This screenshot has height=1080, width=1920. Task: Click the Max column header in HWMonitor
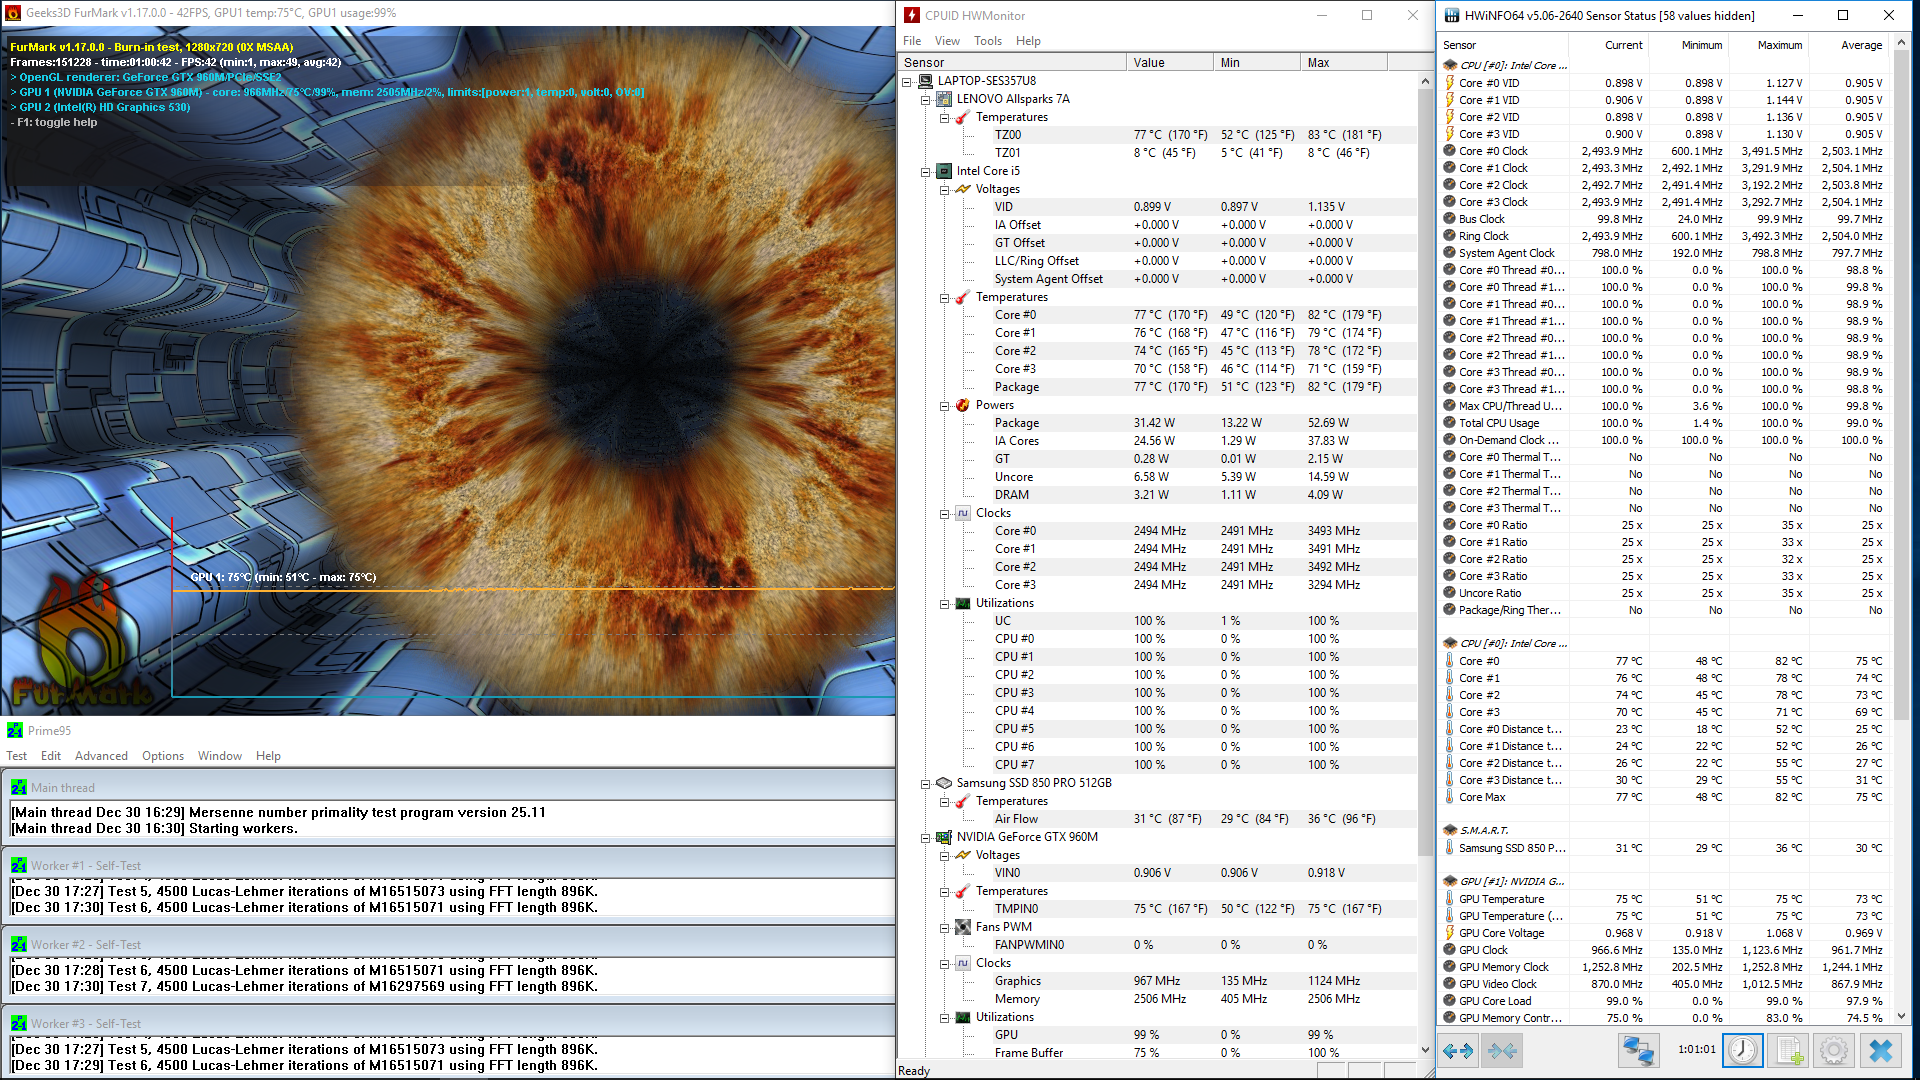pyautogui.click(x=1318, y=63)
